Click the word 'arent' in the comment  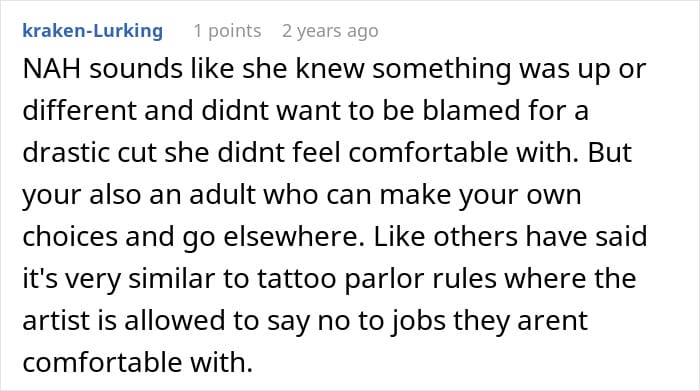(552, 321)
